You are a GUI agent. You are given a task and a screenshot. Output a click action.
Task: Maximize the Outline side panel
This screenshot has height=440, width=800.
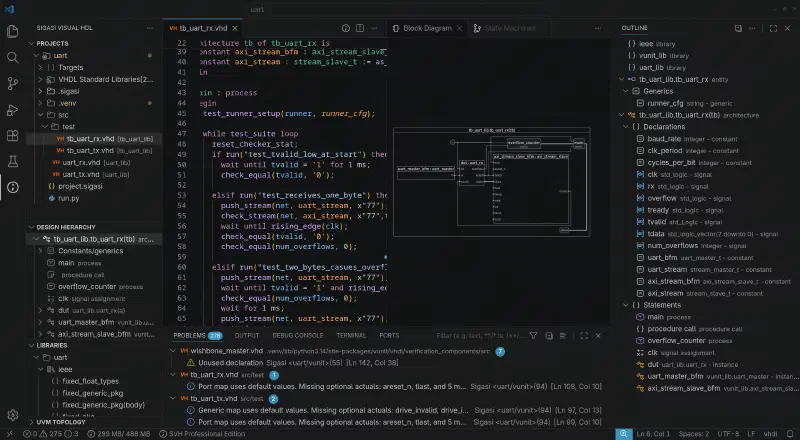(773, 28)
